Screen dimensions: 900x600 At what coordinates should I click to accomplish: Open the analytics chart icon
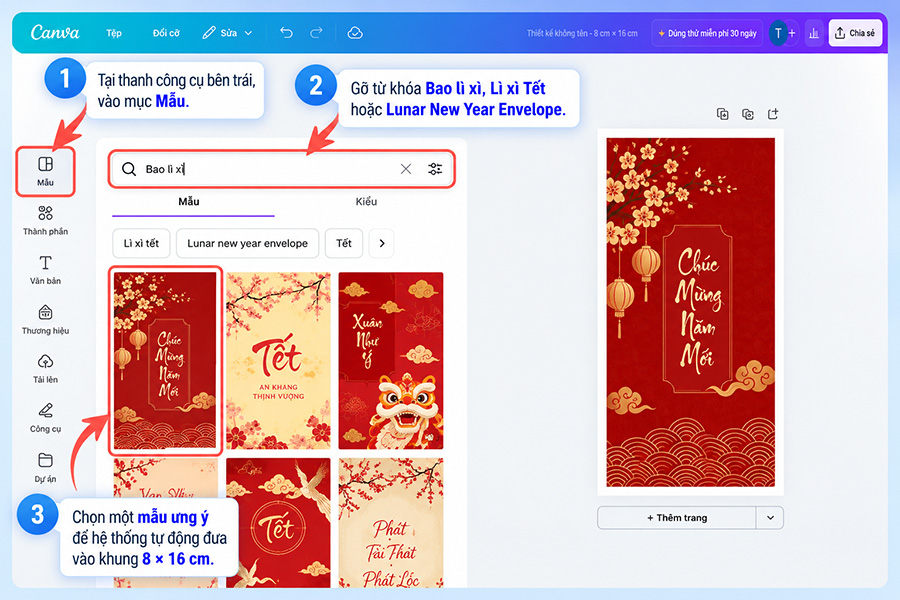click(814, 33)
